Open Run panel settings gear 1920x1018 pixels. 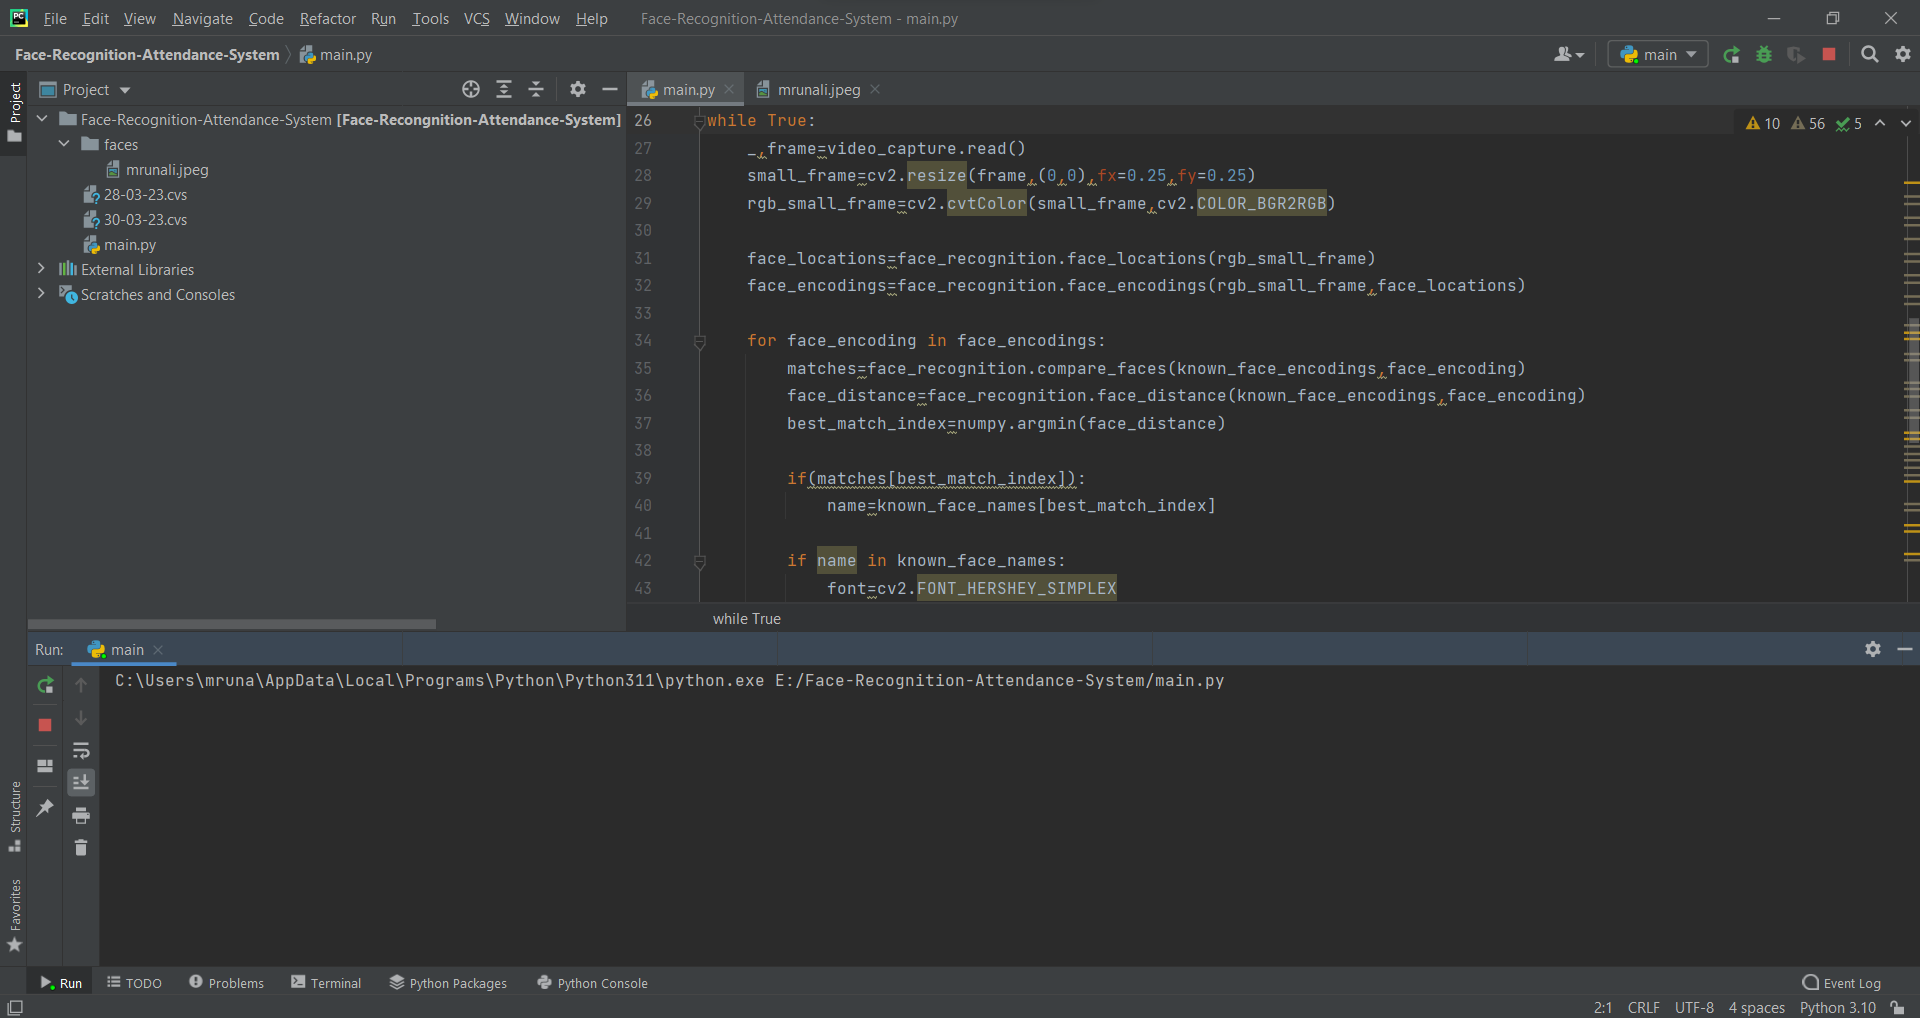[1873, 649]
